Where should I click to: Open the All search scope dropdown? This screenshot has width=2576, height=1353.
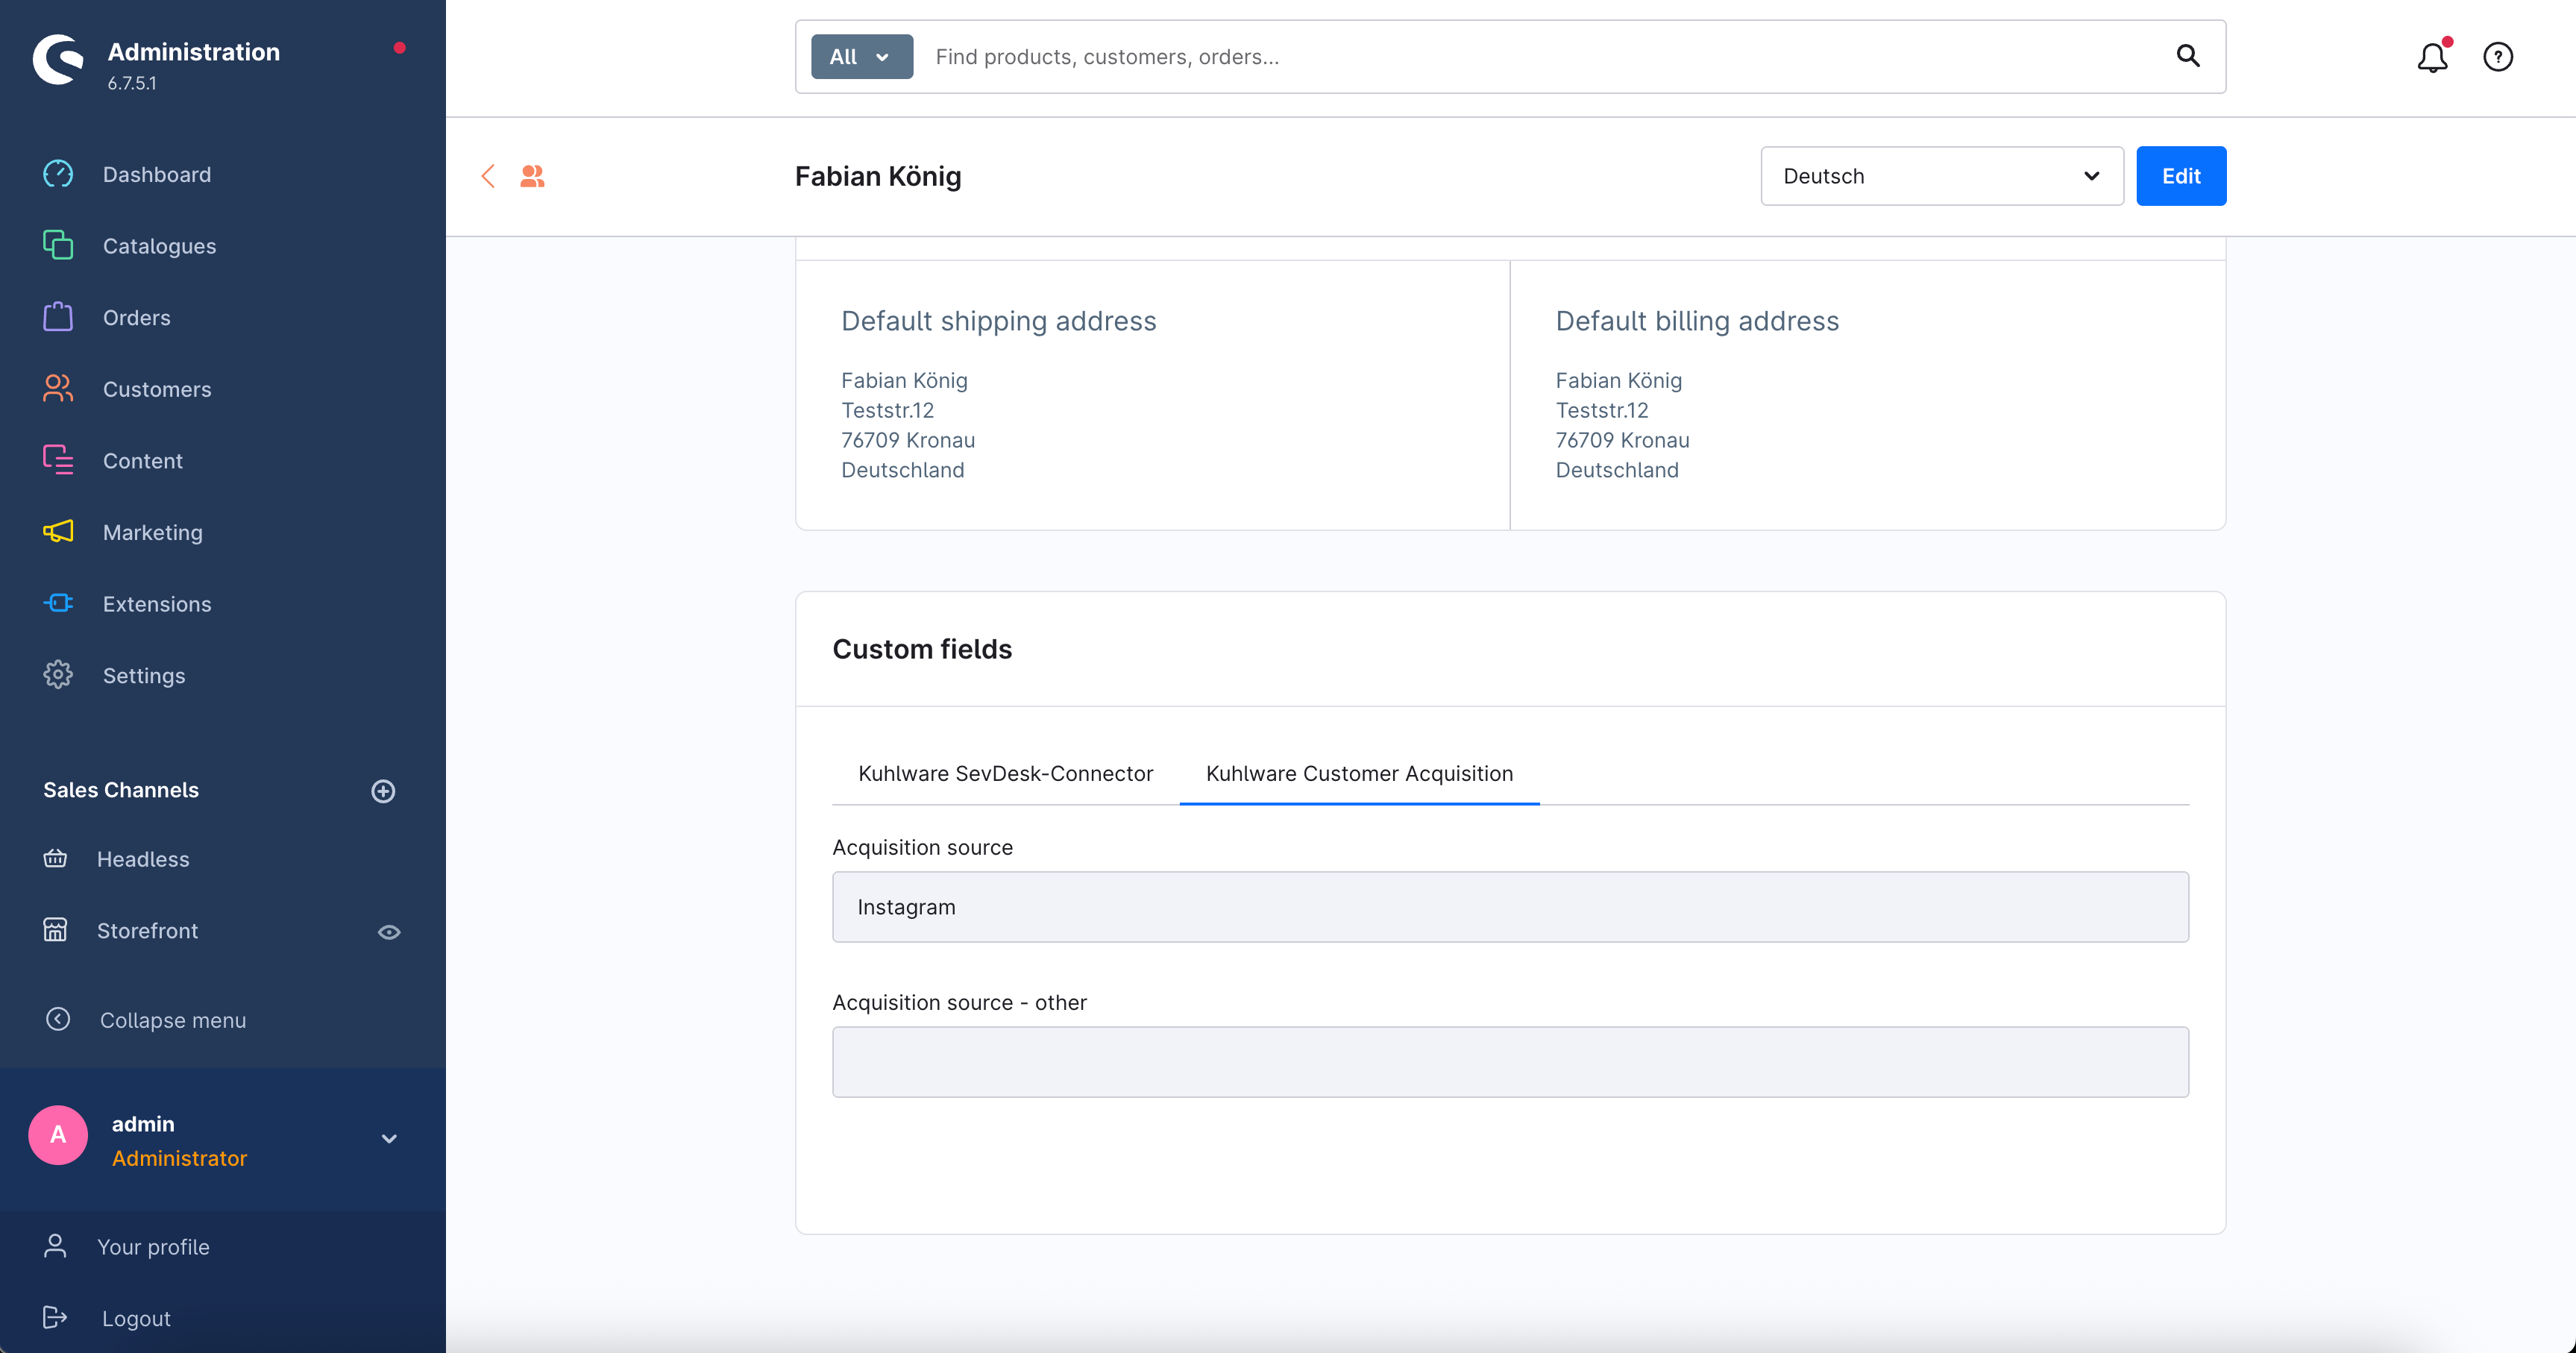tap(861, 57)
